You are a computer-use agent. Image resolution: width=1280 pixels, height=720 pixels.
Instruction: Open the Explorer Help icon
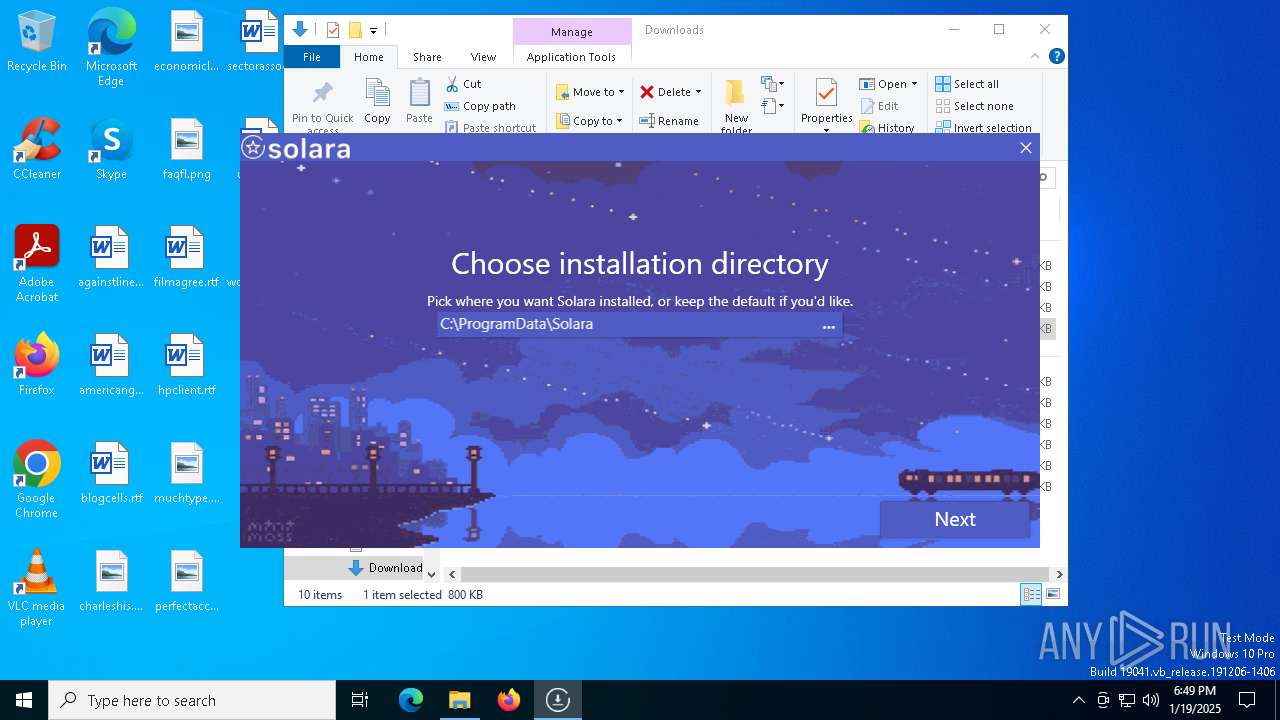[x=1056, y=57]
